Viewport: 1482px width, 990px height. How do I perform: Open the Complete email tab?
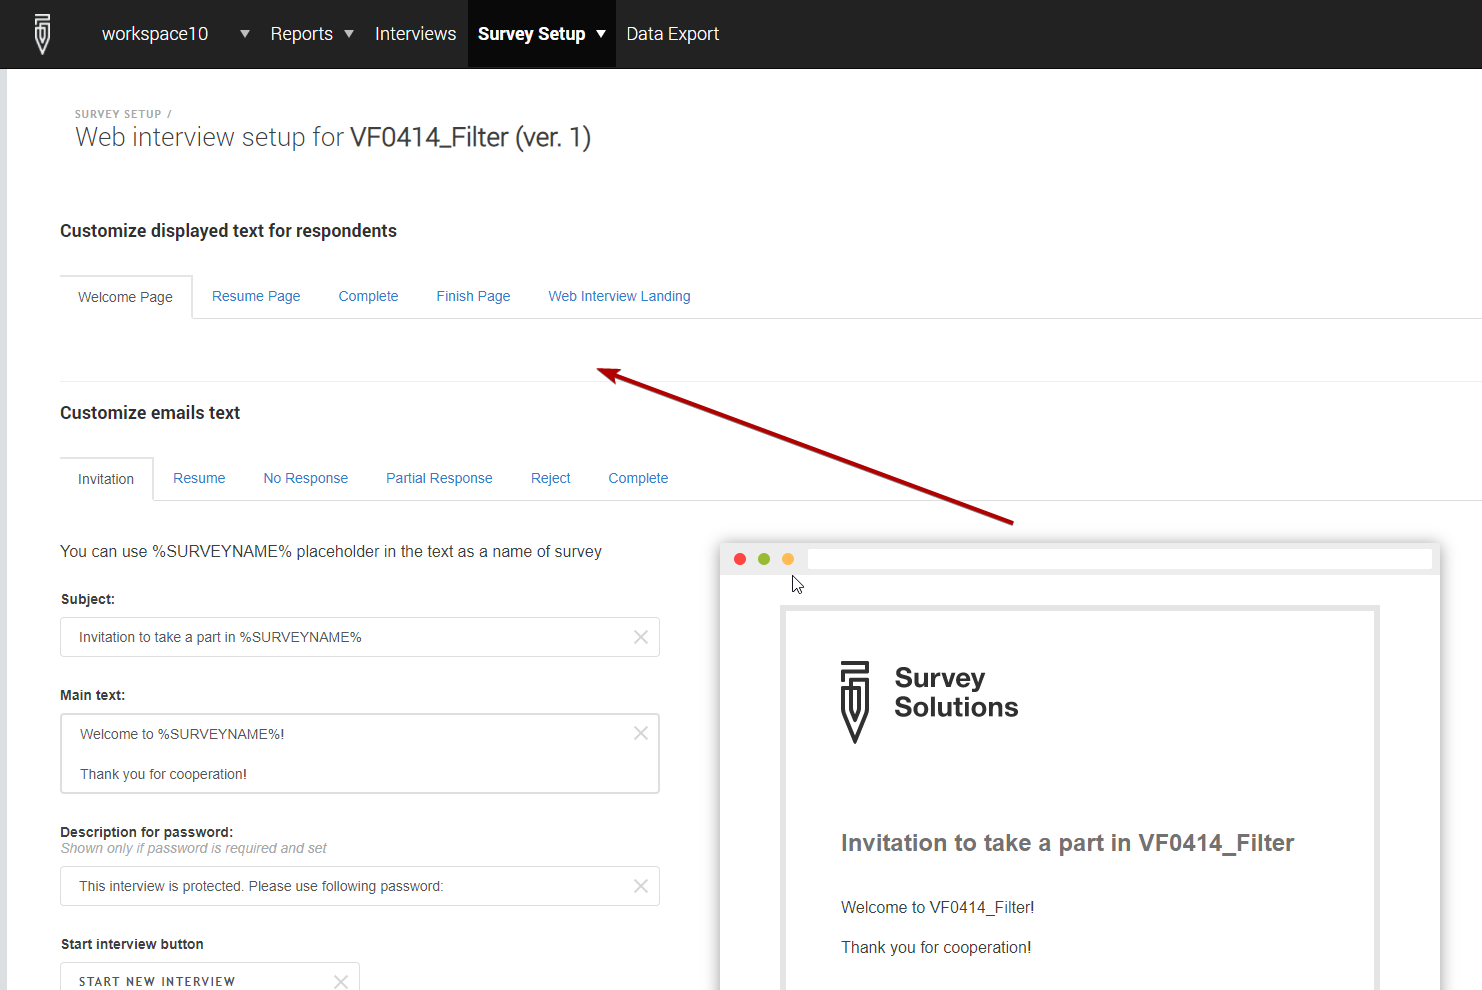click(x=638, y=478)
